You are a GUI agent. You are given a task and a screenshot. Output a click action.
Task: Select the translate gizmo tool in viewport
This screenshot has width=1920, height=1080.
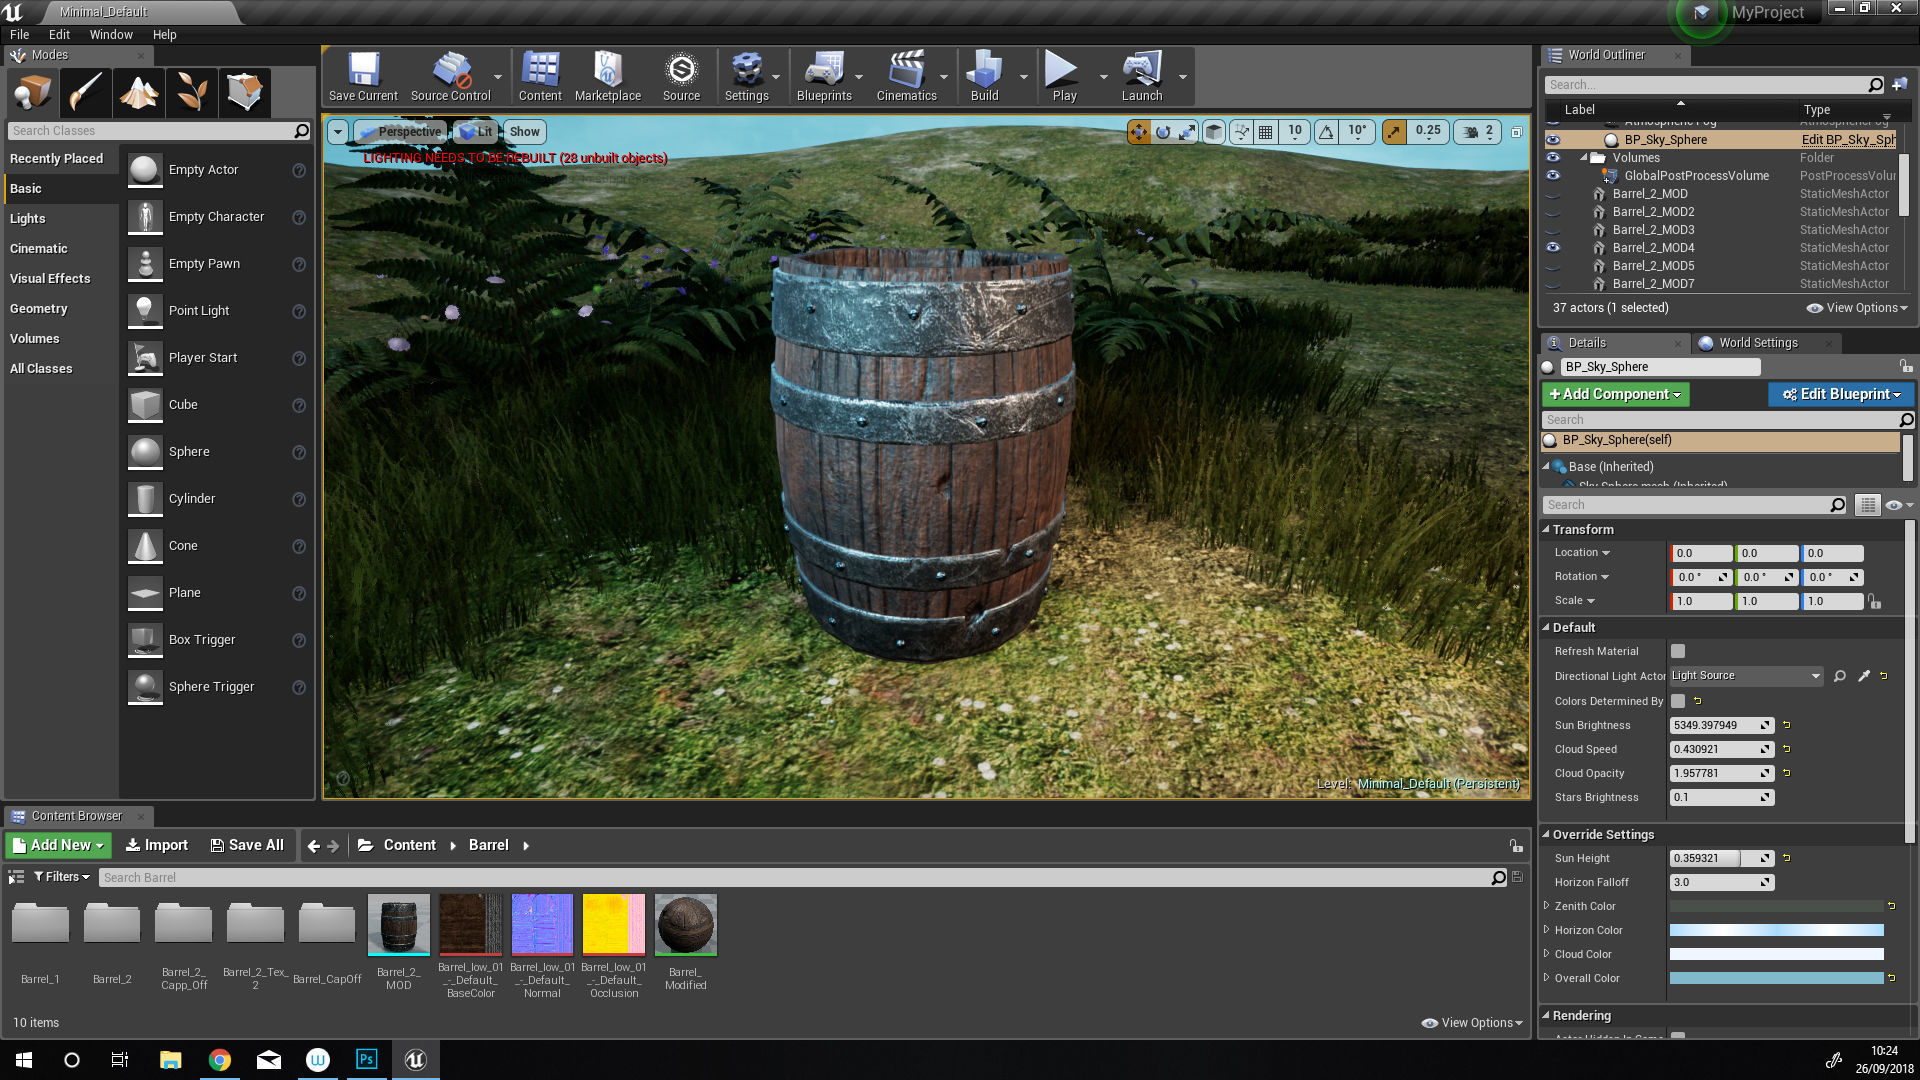[x=1139, y=132]
